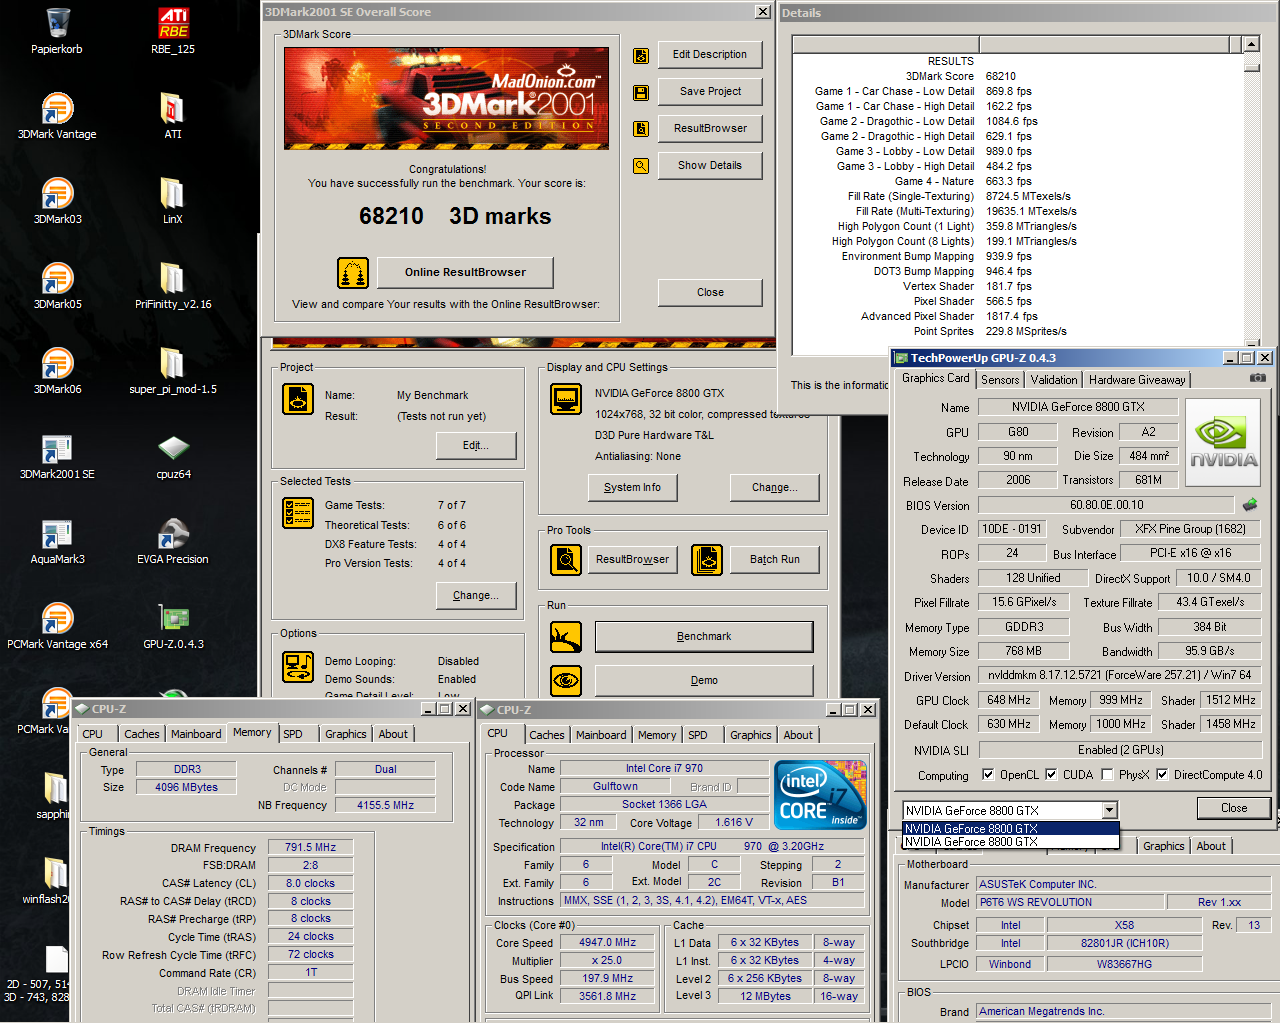
Task: Toggle the CUDA checkbox in GPU-Z
Action: click(1051, 774)
